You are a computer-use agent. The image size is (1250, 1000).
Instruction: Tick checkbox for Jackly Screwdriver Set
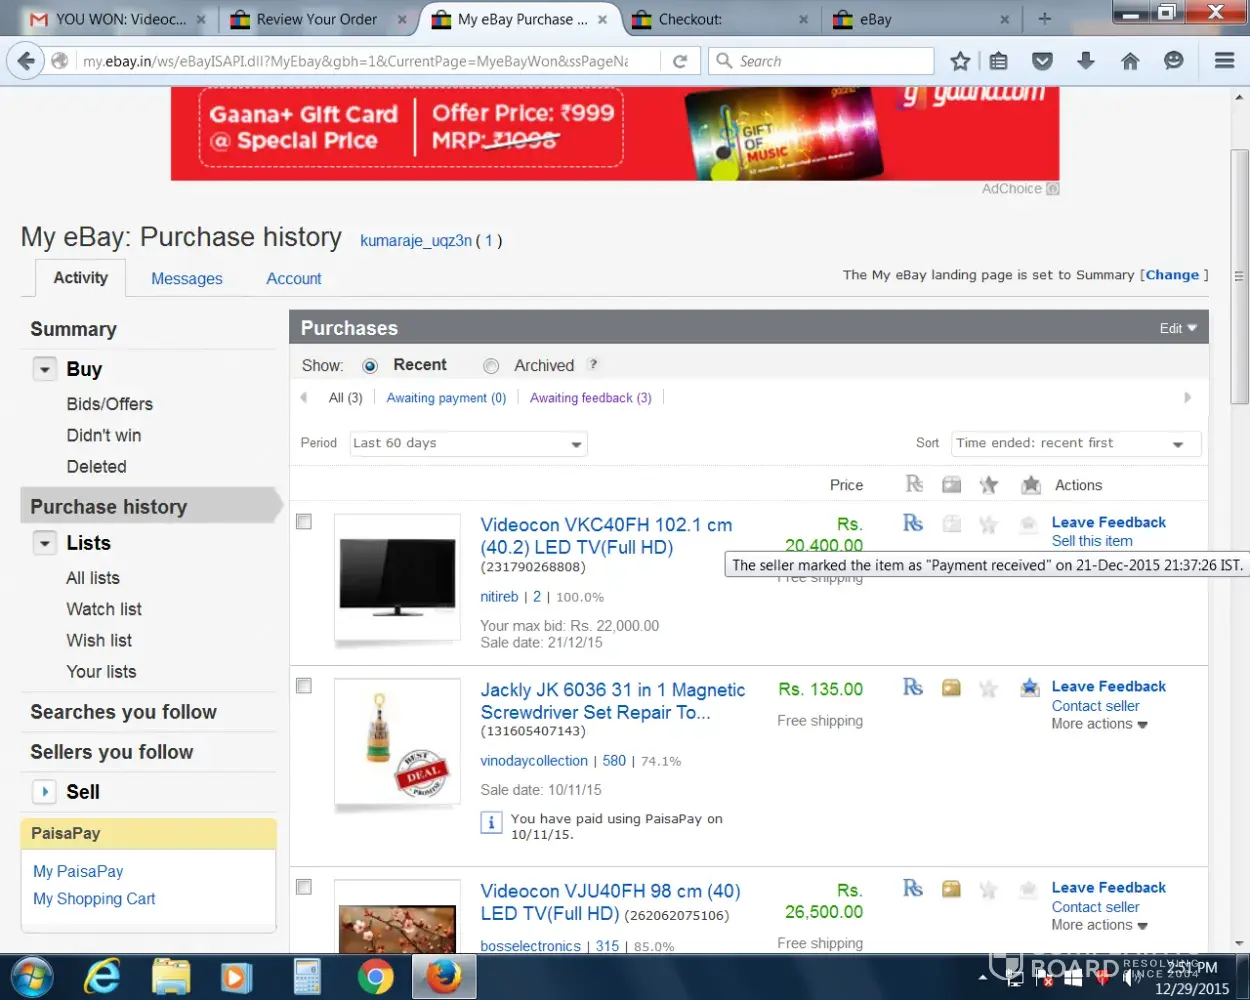304,686
